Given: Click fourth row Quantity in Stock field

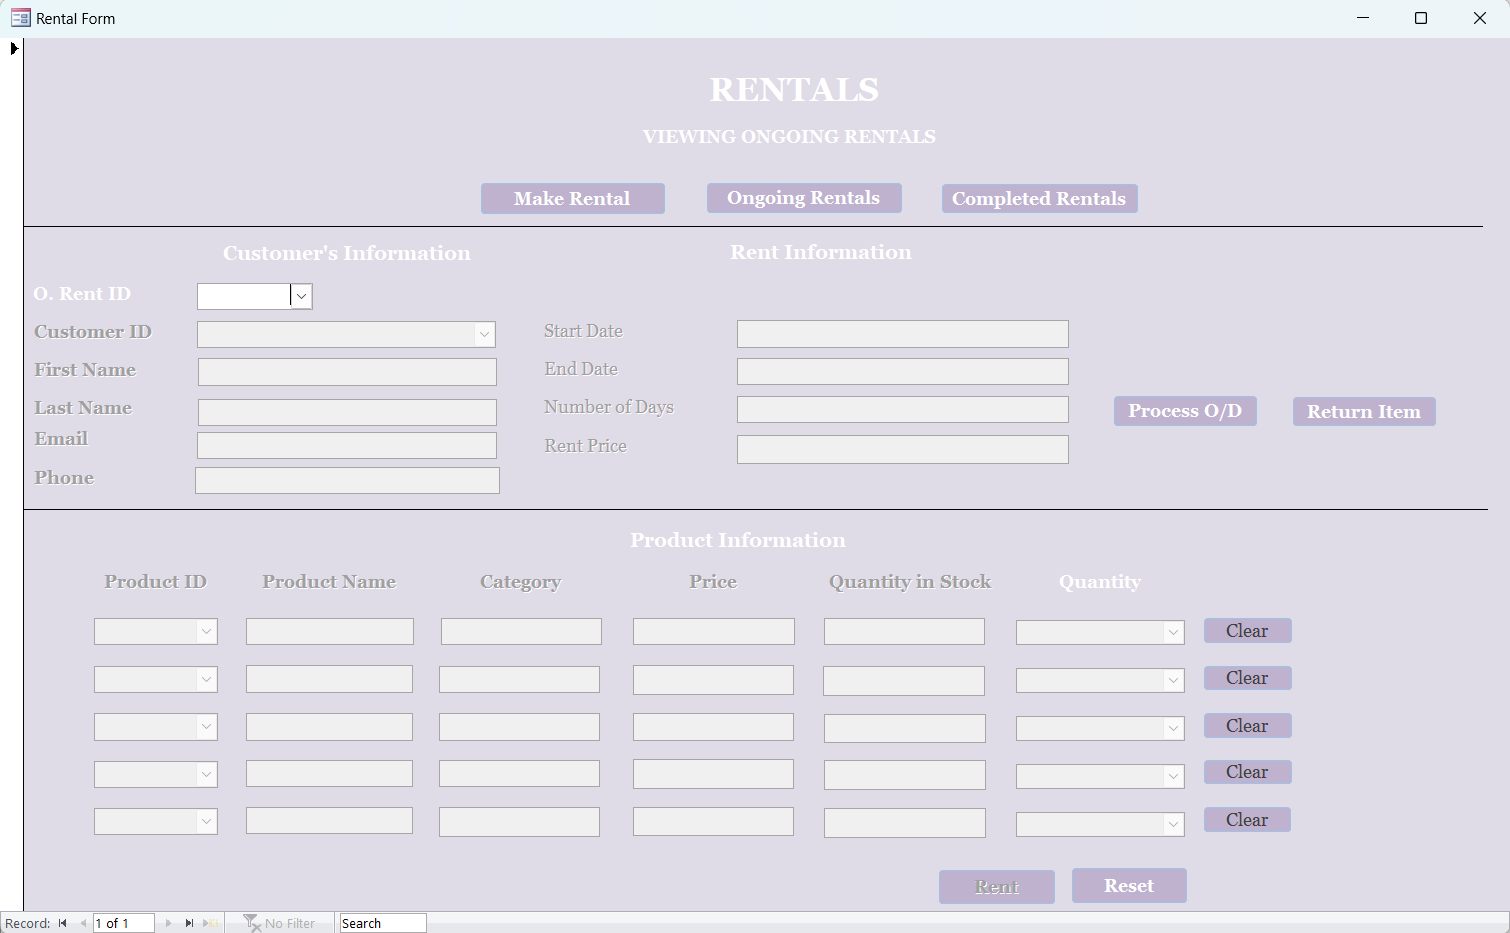Looking at the screenshot, I should [905, 775].
